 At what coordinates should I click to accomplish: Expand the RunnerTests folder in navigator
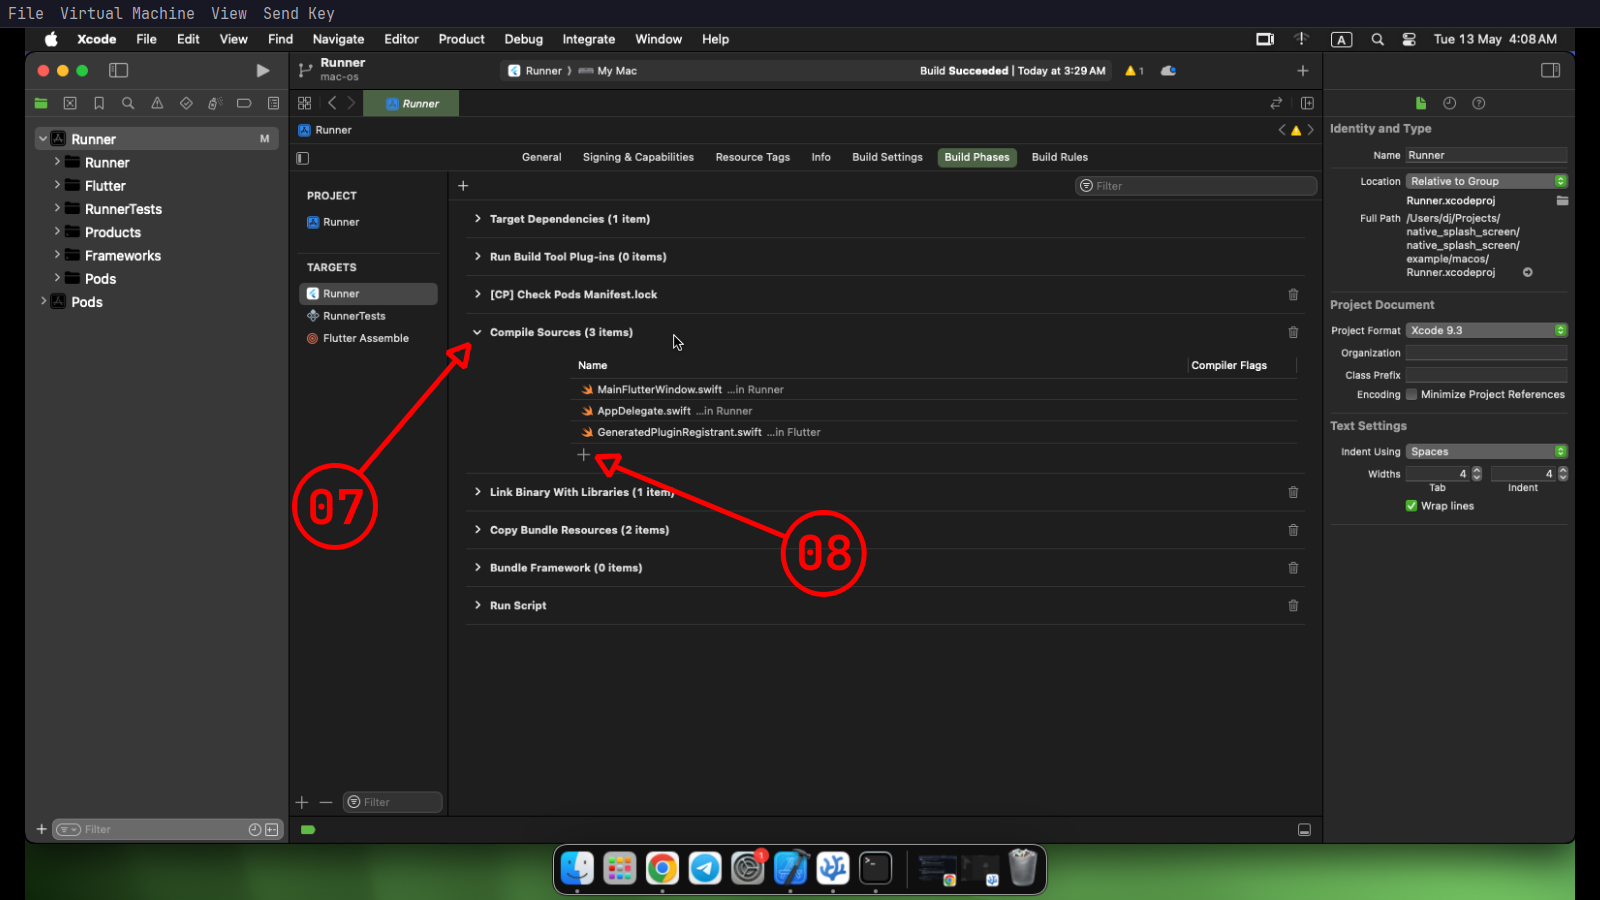[x=57, y=208]
